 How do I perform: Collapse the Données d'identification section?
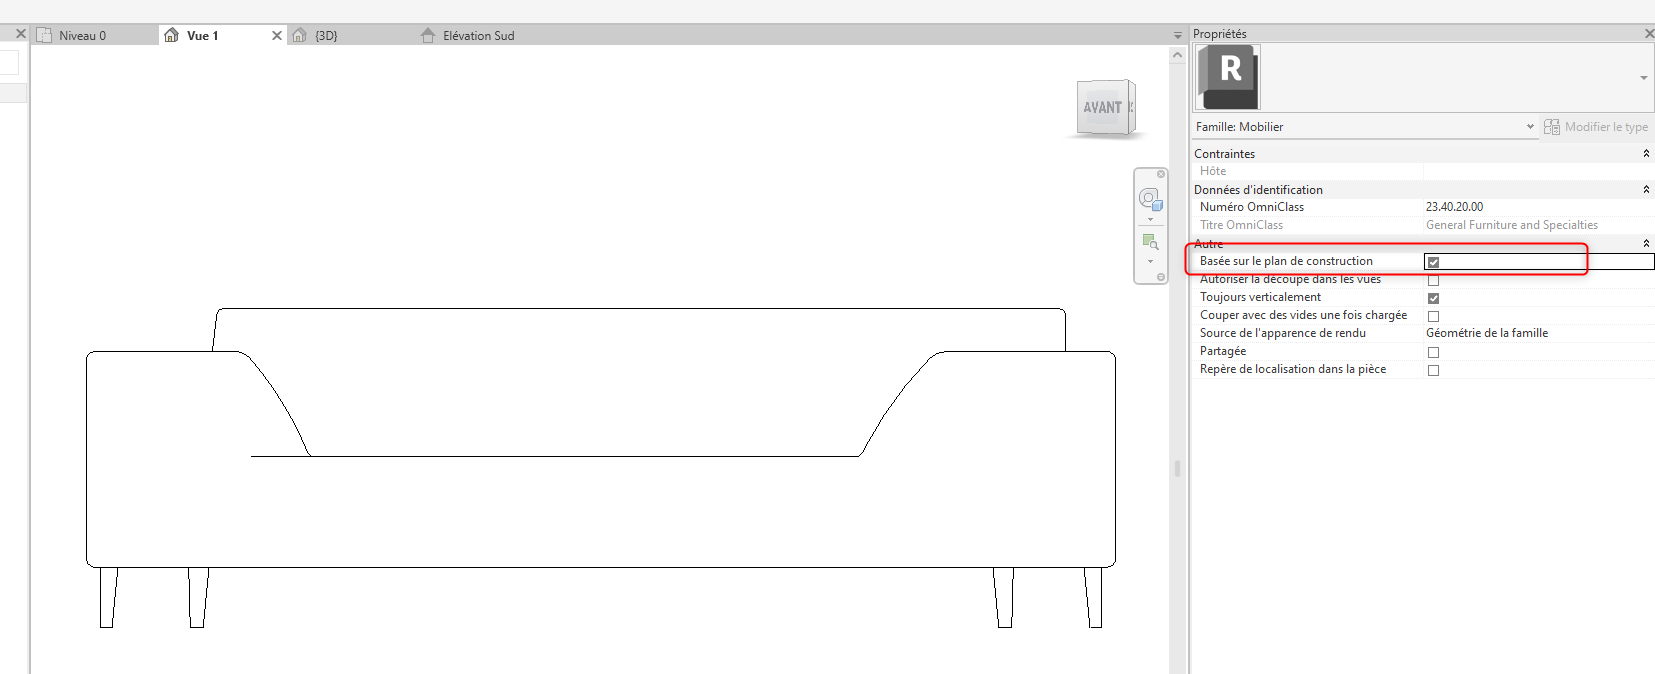click(1646, 189)
